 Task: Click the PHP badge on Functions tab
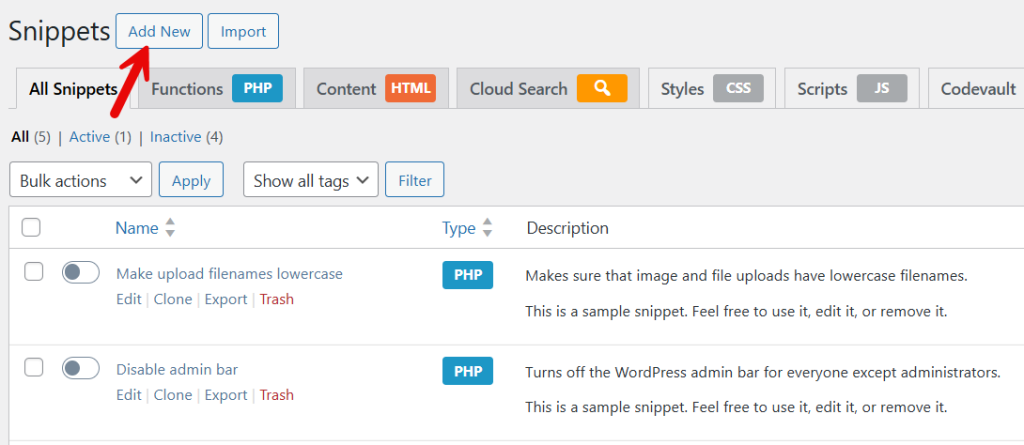pyautogui.click(x=257, y=89)
